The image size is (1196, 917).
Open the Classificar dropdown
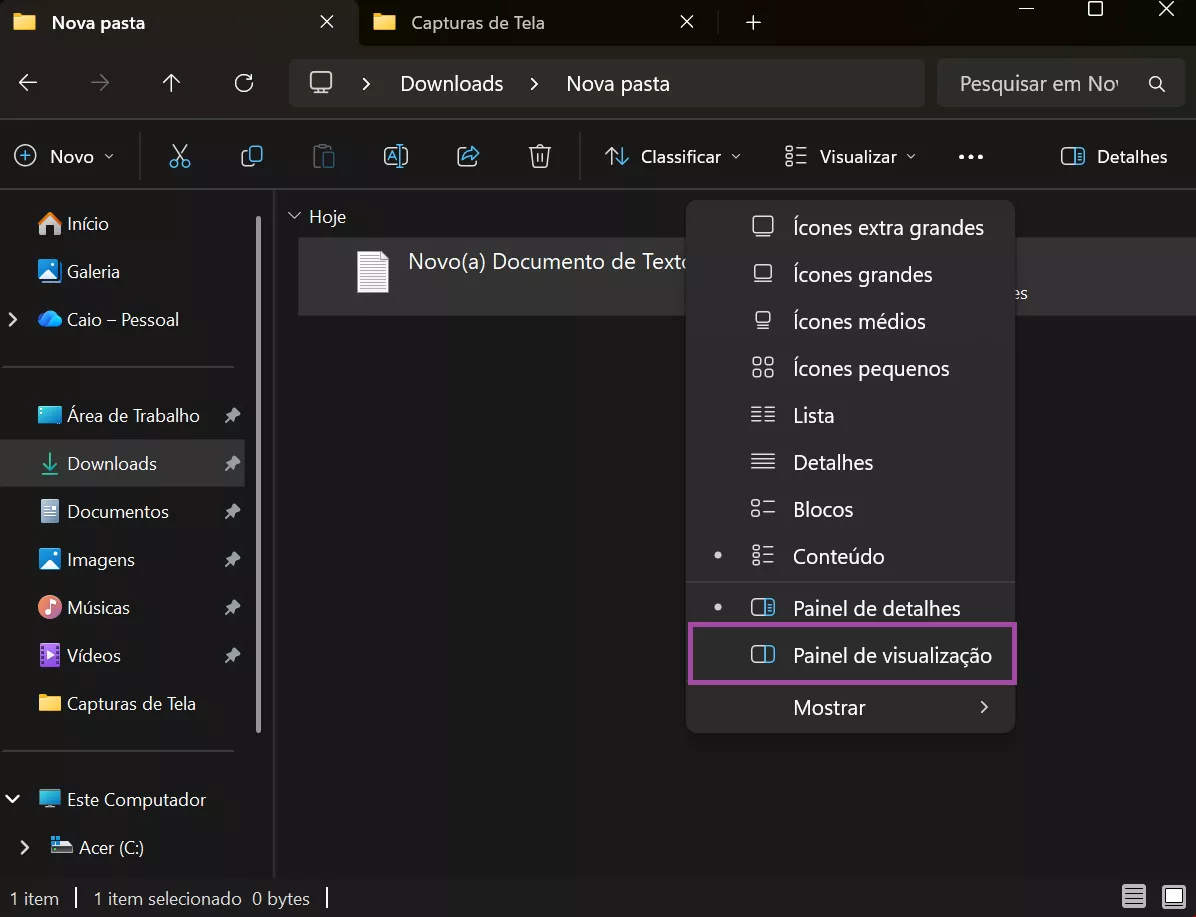[x=672, y=156]
